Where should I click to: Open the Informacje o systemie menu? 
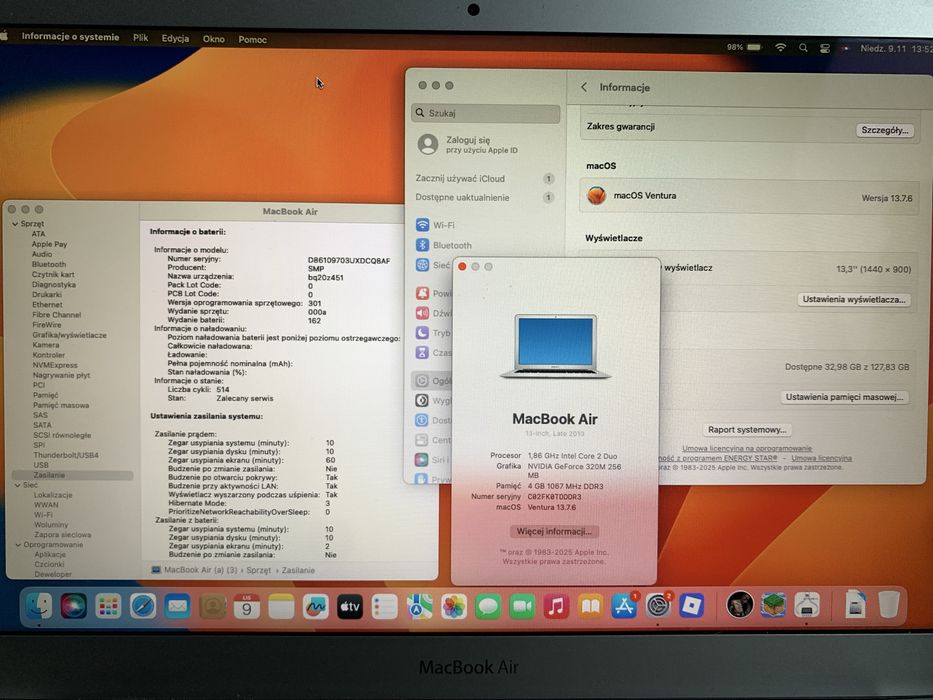pyautogui.click(x=70, y=36)
